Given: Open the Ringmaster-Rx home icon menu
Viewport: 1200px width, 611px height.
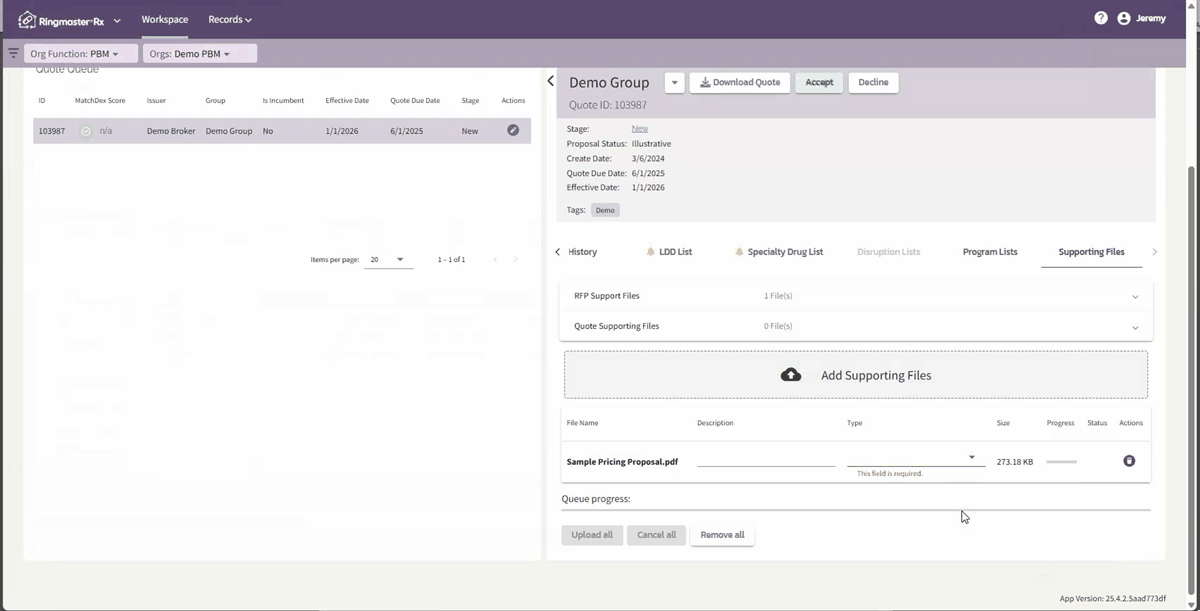Looking at the screenshot, I should click(27, 18).
